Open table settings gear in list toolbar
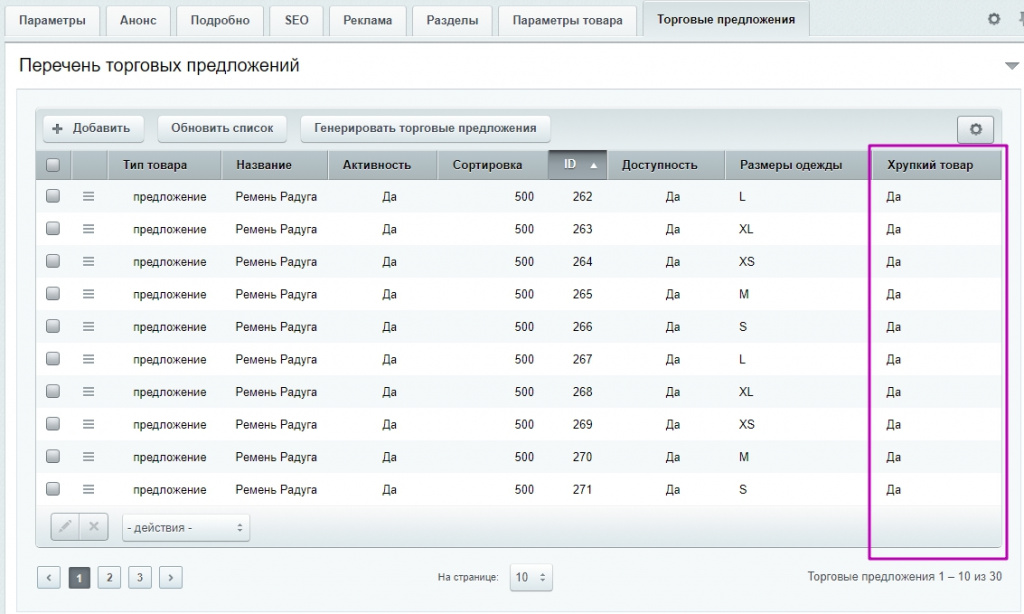The image size is (1024, 614). [975, 129]
